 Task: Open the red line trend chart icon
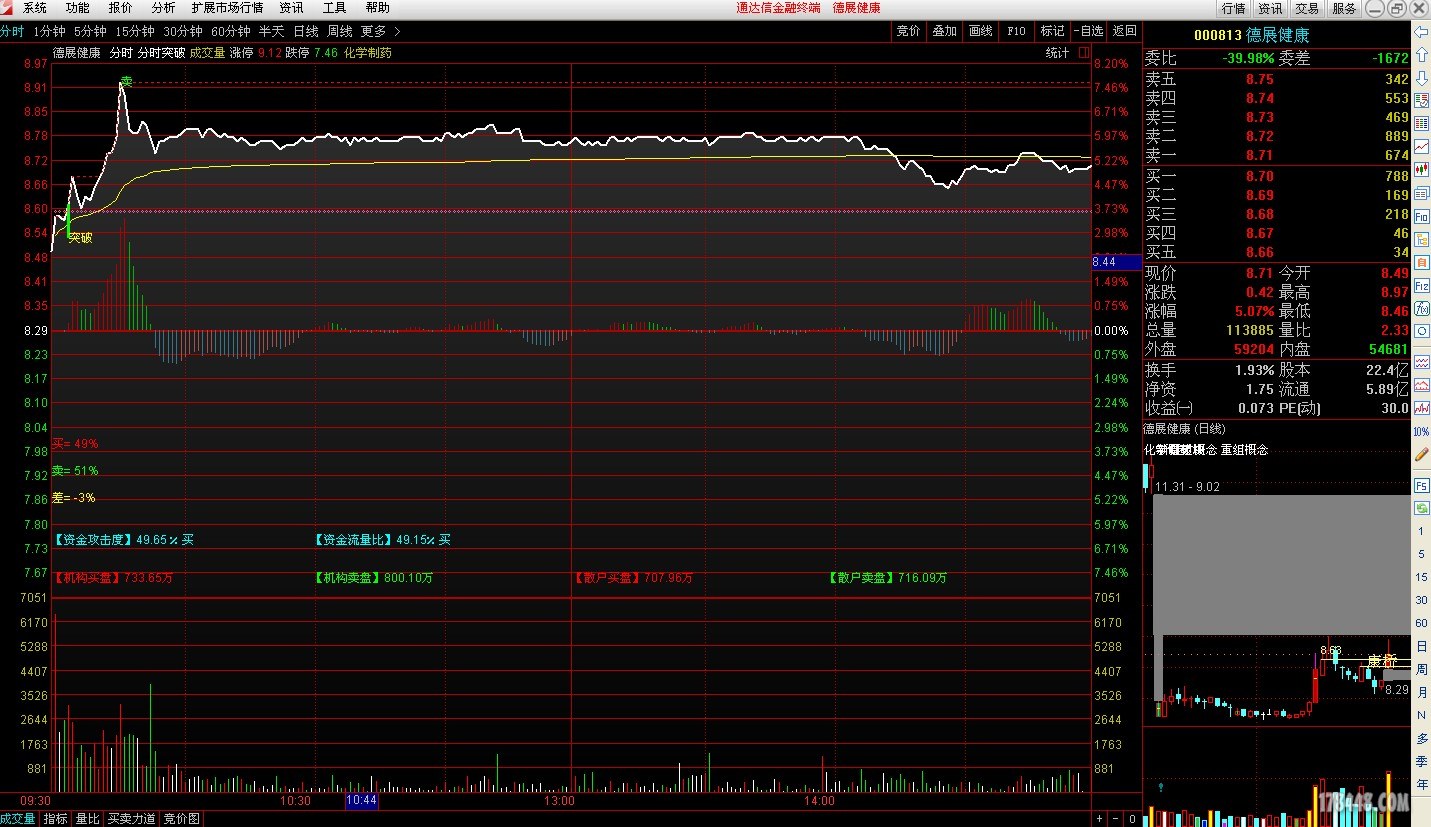[1421, 146]
